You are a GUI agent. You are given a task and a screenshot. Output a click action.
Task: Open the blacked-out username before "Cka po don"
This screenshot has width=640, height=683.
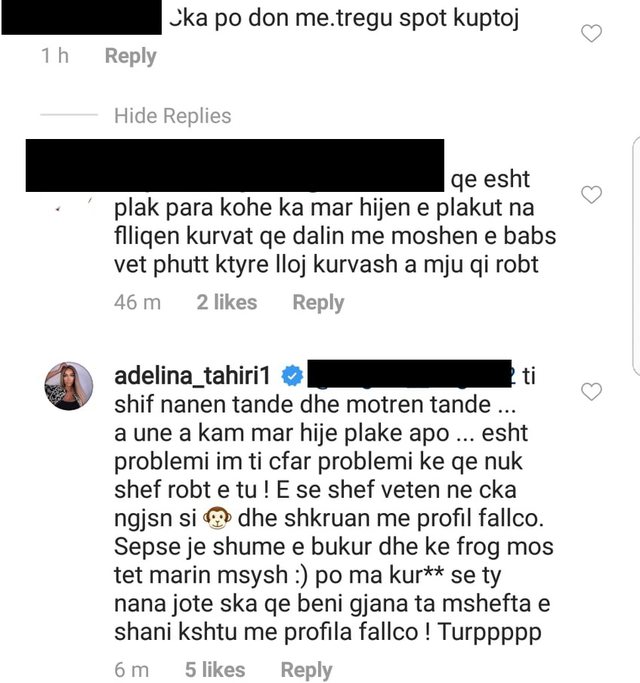pyautogui.click(x=81, y=17)
